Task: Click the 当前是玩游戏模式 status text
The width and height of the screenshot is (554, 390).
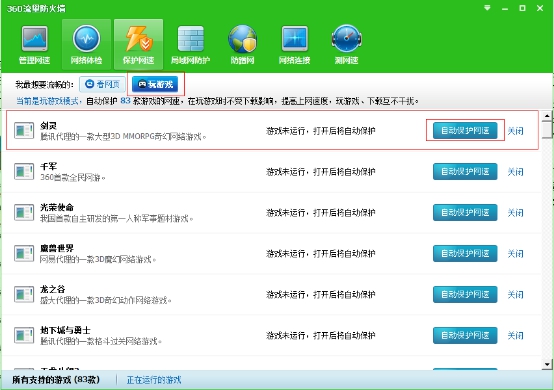Action: click(48, 101)
